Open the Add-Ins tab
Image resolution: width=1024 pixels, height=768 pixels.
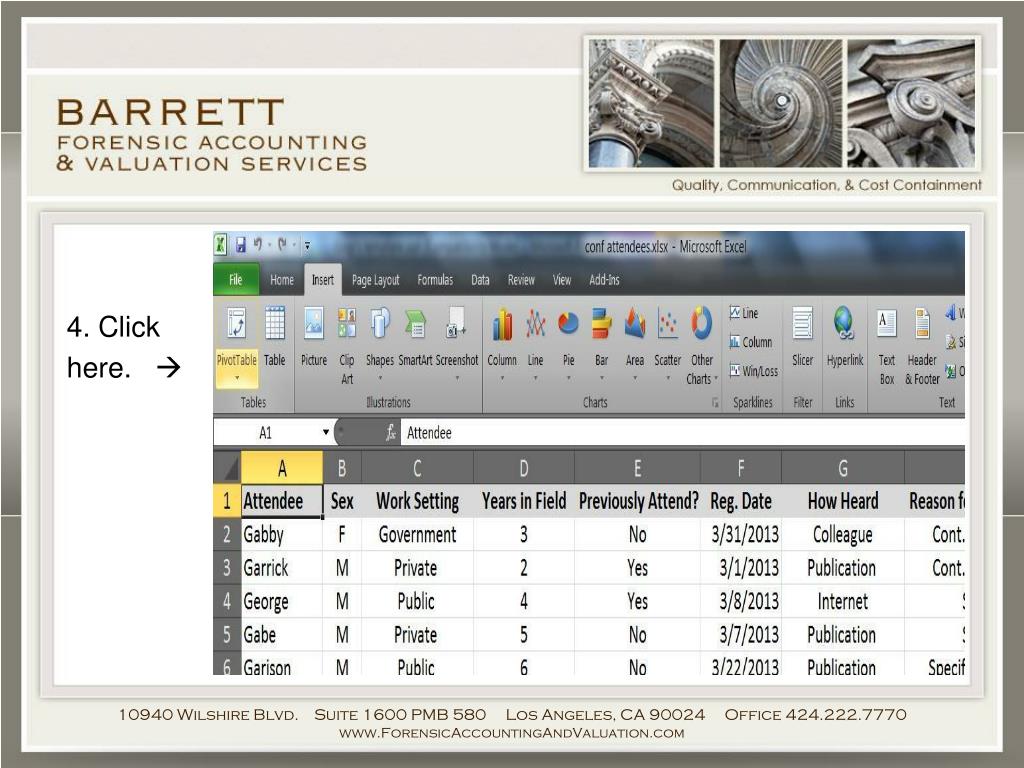point(604,280)
